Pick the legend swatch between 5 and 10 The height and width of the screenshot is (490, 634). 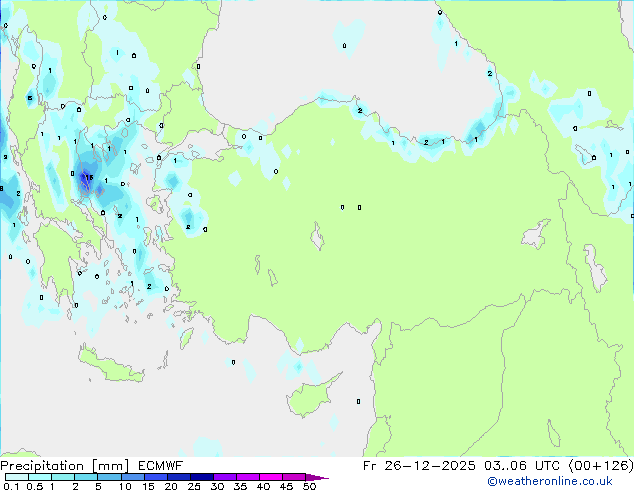point(110,478)
